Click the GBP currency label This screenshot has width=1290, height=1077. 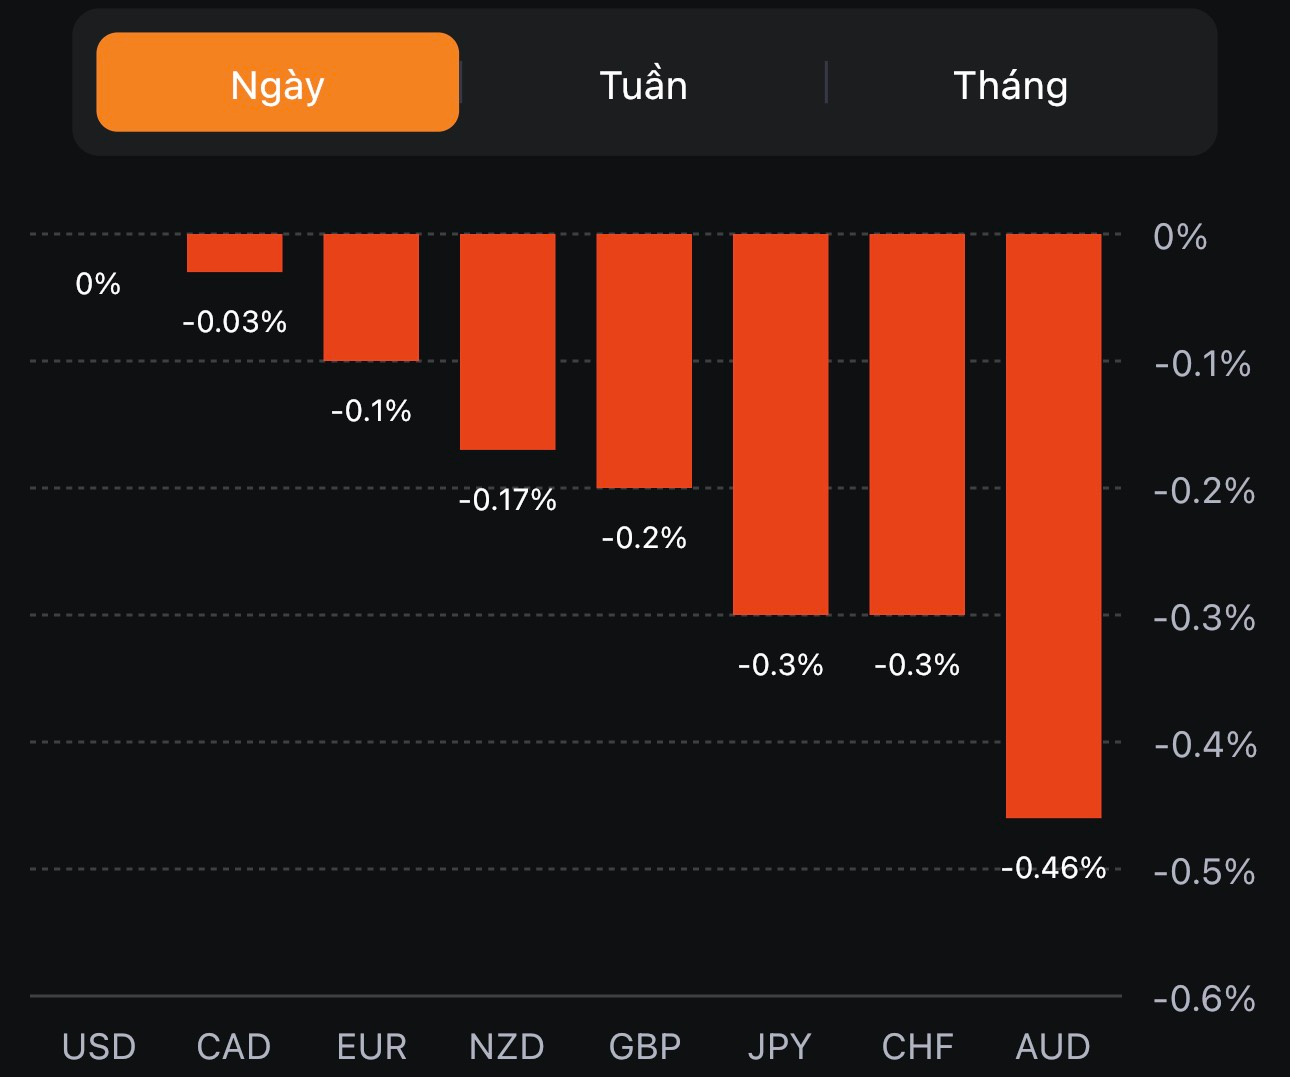645,1046
